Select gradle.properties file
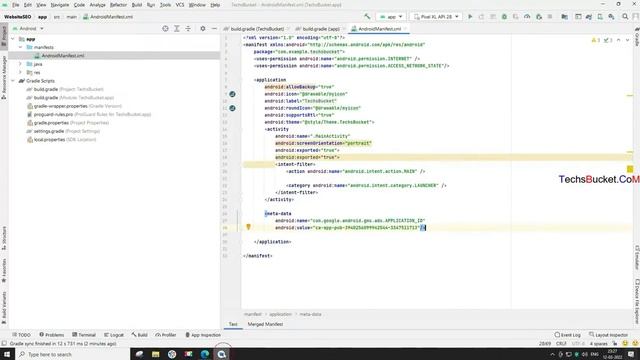 67,123
